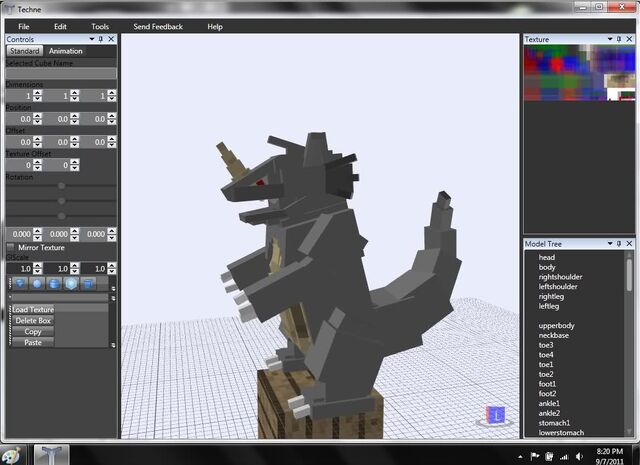This screenshot has height=465, width=640.
Task: Increase the third Offset value
Action: [111, 139]
